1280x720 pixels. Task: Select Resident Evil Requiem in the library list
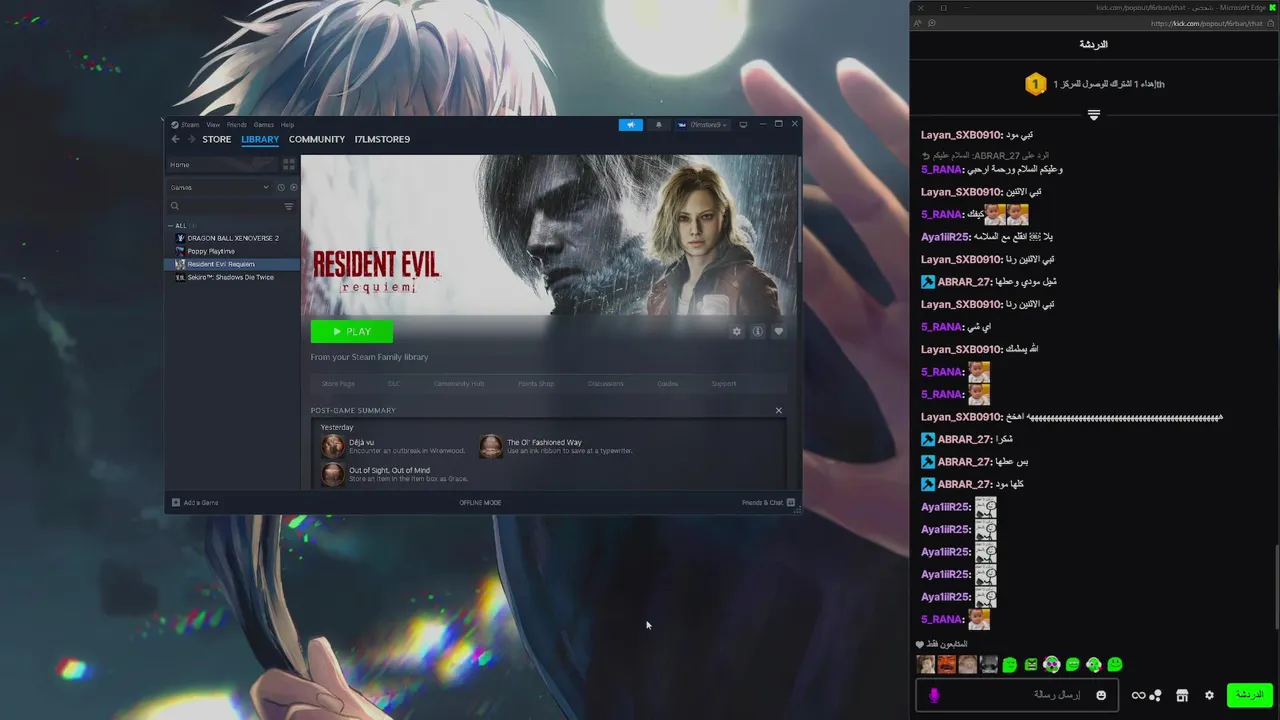[x=233, y=264]
